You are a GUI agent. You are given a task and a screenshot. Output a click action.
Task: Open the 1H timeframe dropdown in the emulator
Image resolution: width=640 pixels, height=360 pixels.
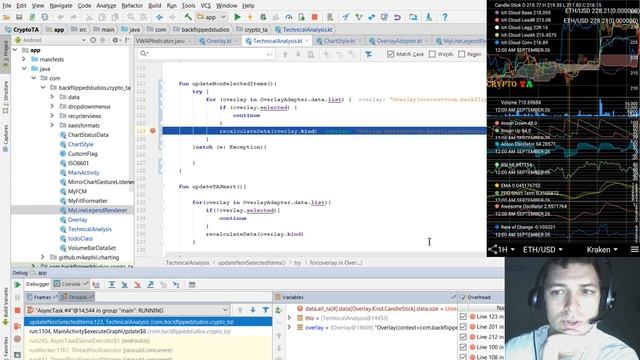coord(507,249)
